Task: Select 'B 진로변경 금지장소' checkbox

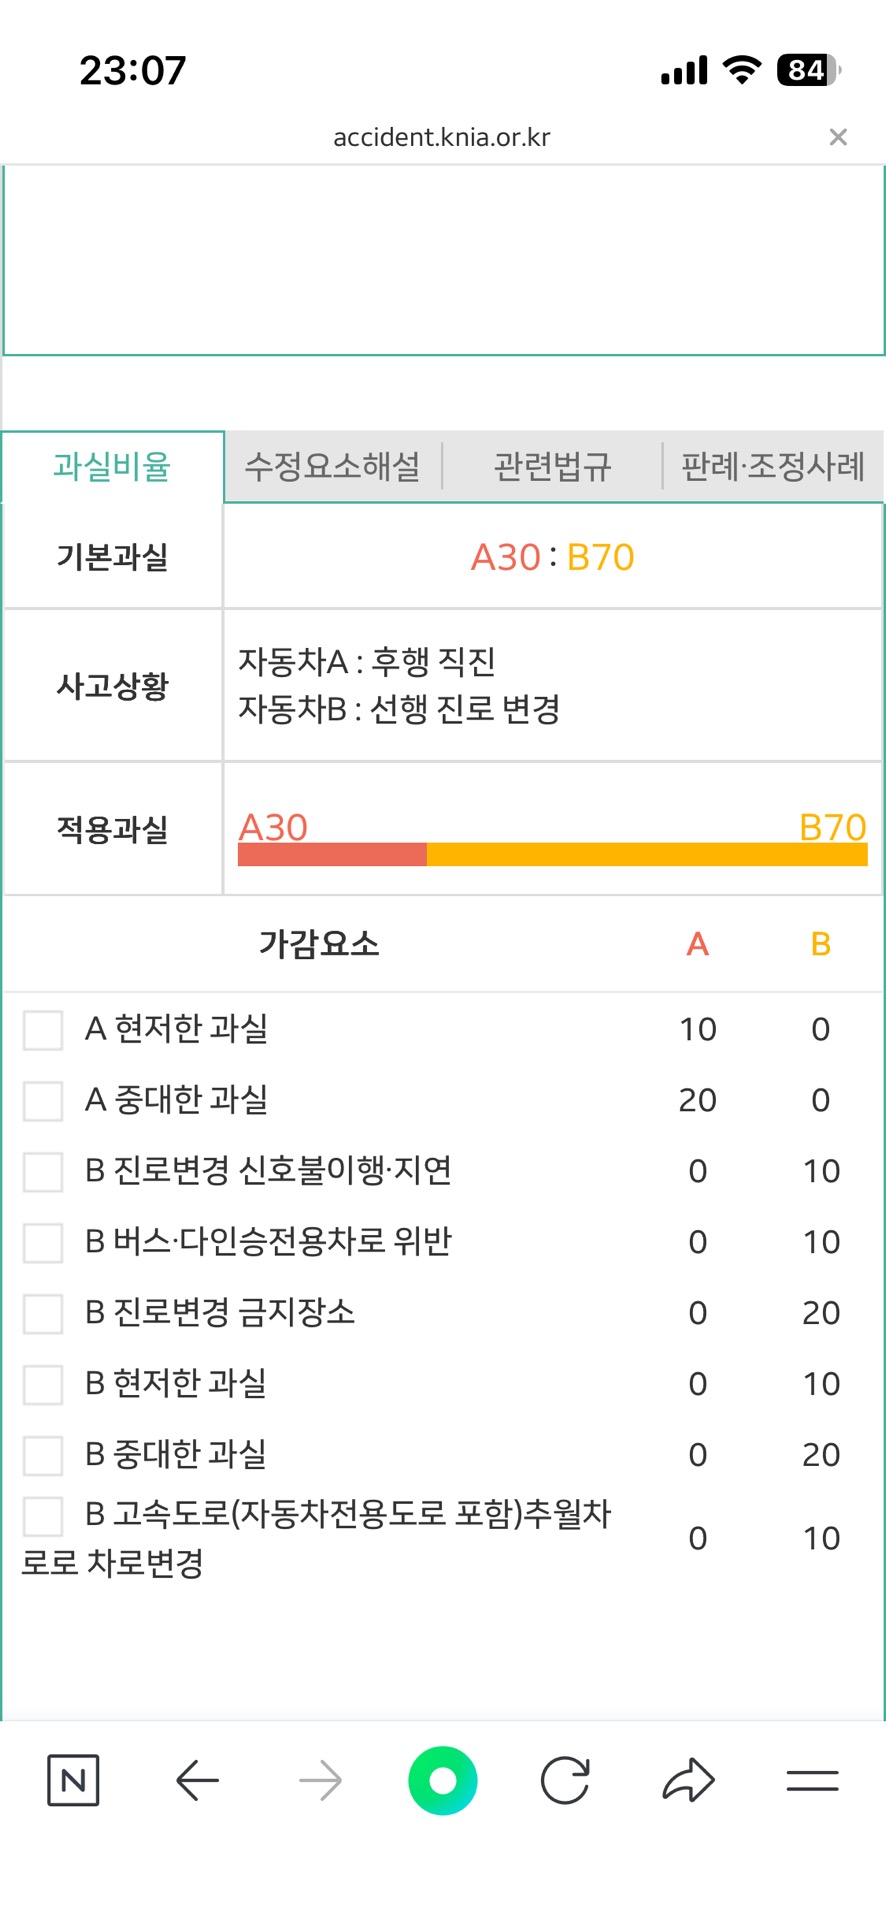Action: (43, 1313)
